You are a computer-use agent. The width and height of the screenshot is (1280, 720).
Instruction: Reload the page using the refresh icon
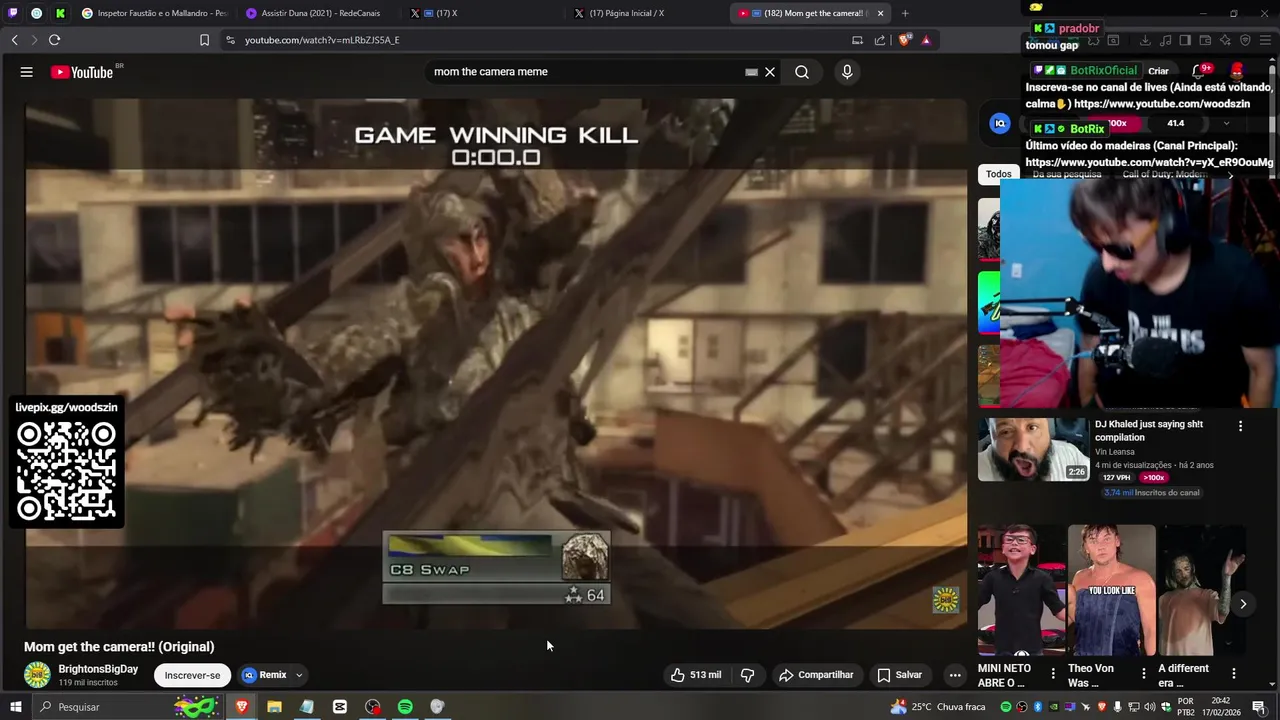tap(54, 40)
